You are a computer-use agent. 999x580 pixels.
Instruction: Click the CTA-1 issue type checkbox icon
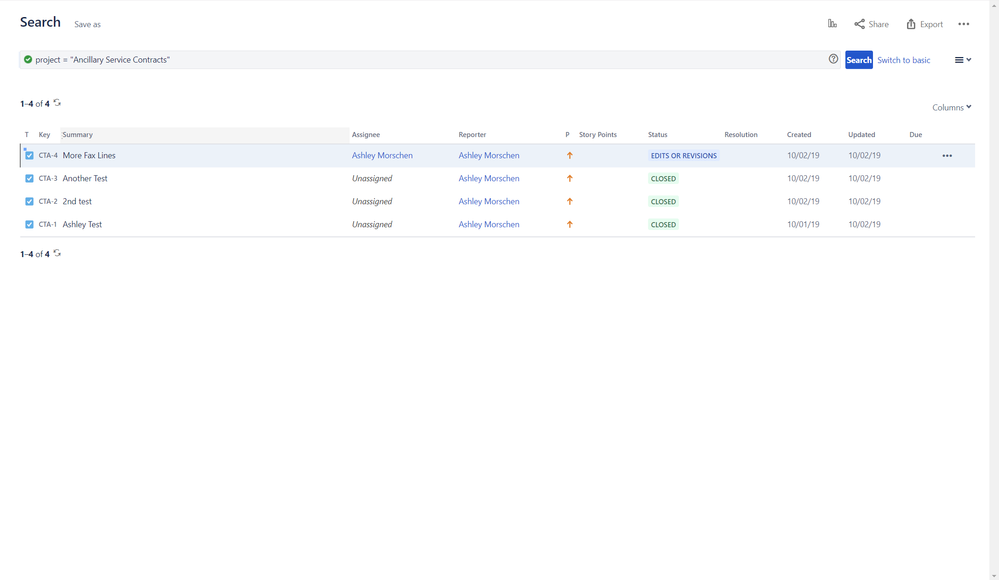click(29, 225)
